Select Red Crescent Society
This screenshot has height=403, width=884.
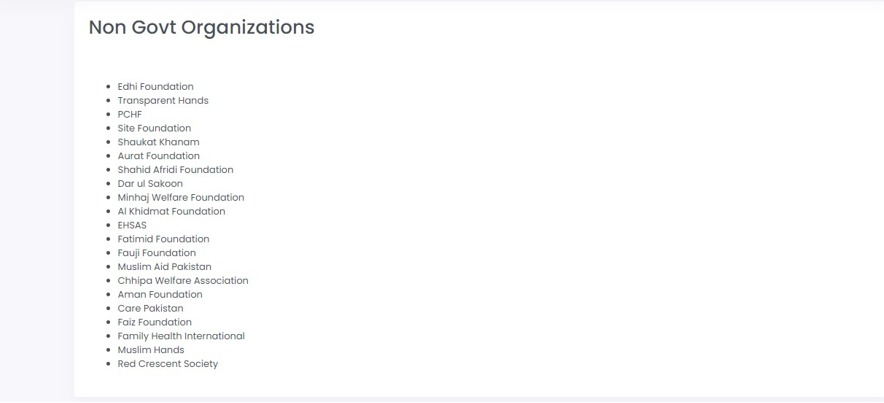click(x=167, y=364)
